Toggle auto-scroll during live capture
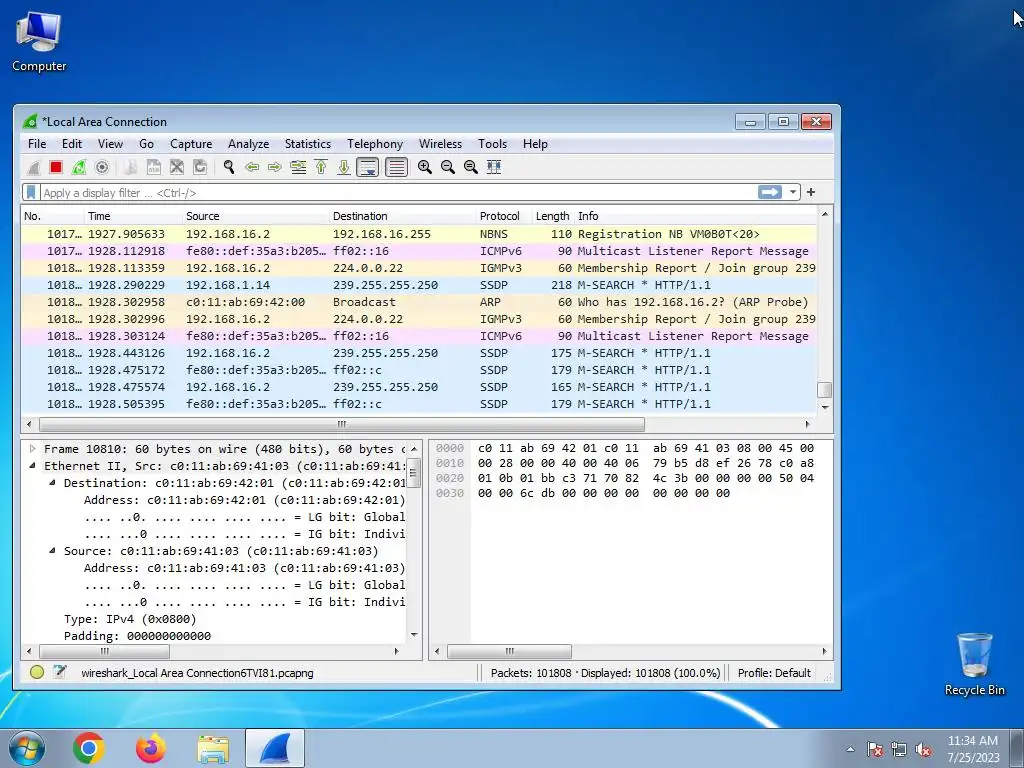This screenshot has height=768, width=1024. click(x=368, y=168)
